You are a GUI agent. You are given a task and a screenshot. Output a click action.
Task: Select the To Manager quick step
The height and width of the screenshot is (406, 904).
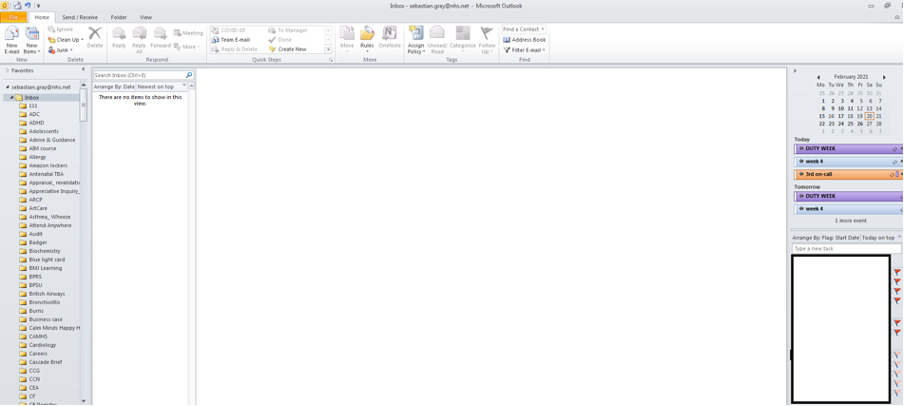click(288, 30)
